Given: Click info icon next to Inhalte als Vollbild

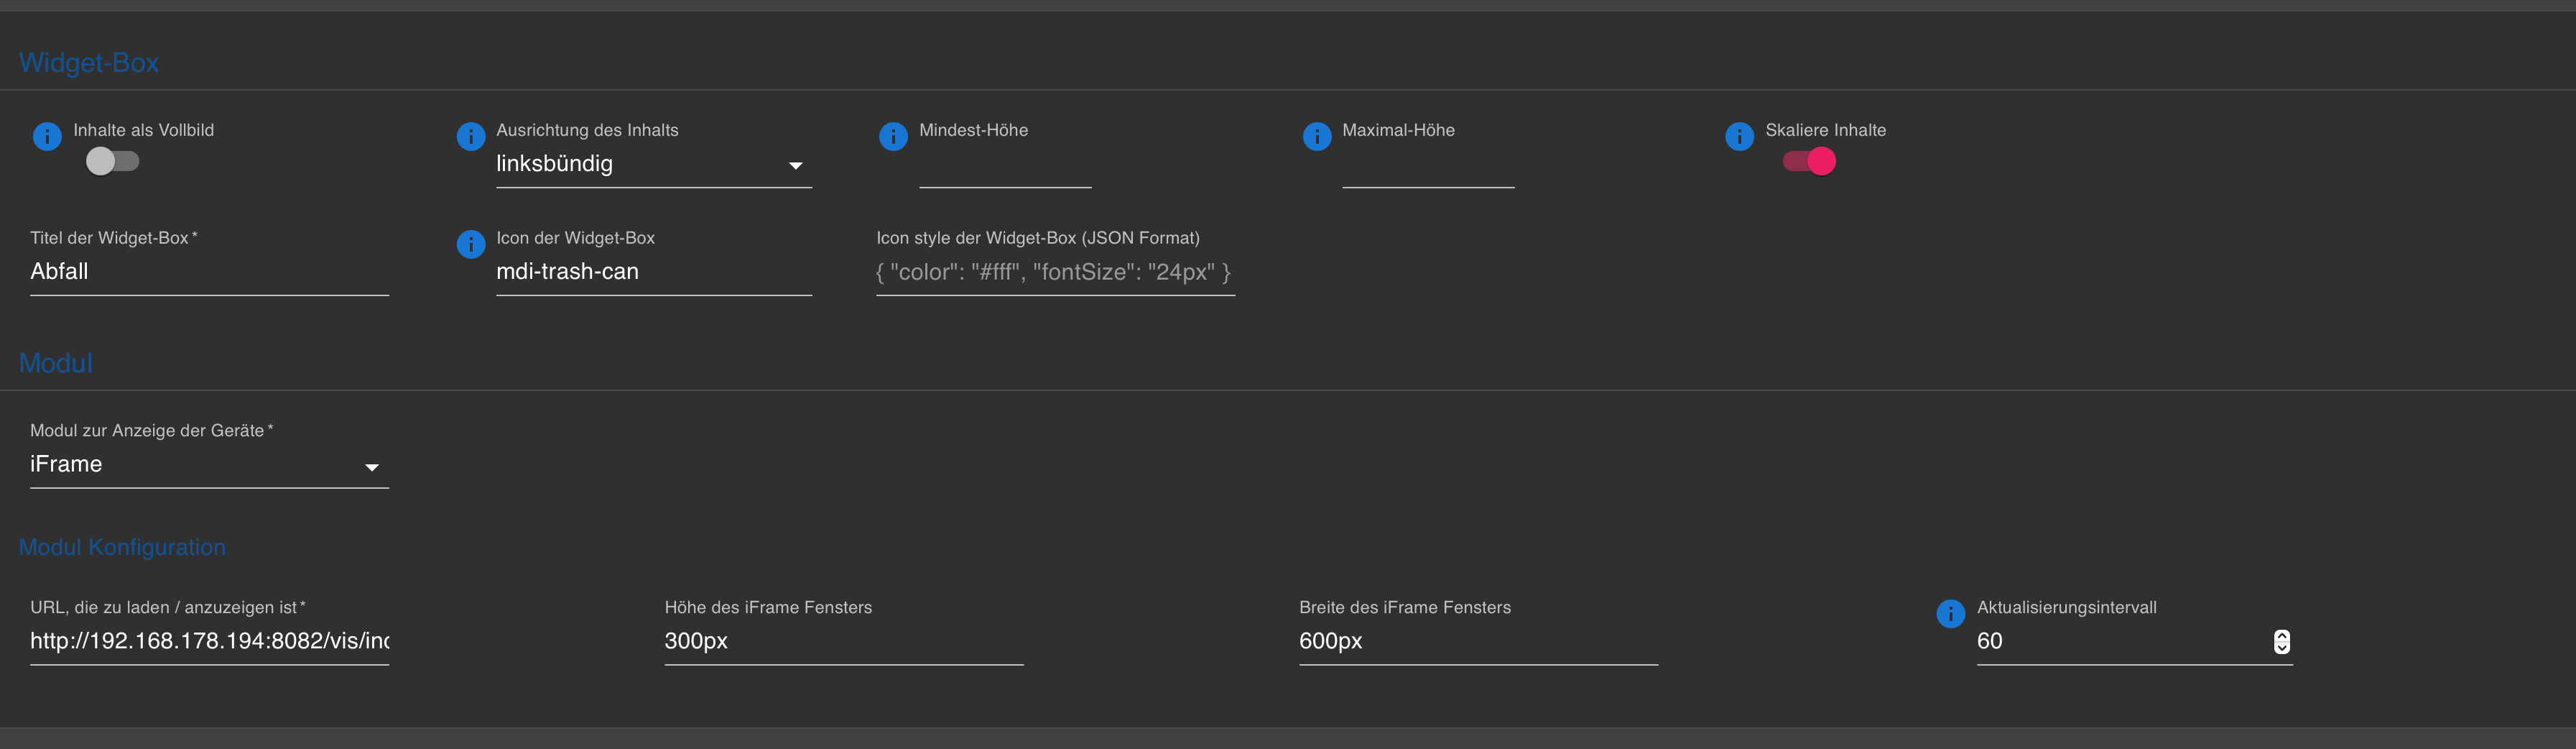Looking at the screenshot, I should click(47, 136).
